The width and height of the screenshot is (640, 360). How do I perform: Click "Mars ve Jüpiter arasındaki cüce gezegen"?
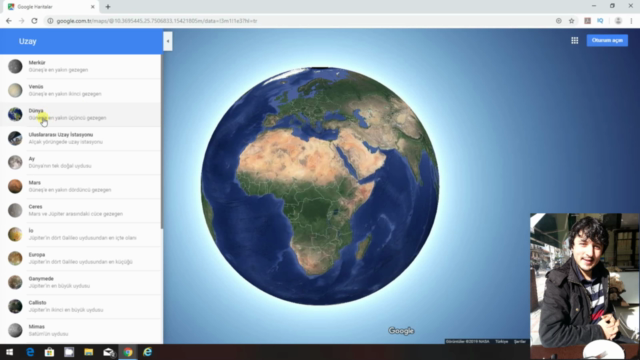tap(76, 214)
